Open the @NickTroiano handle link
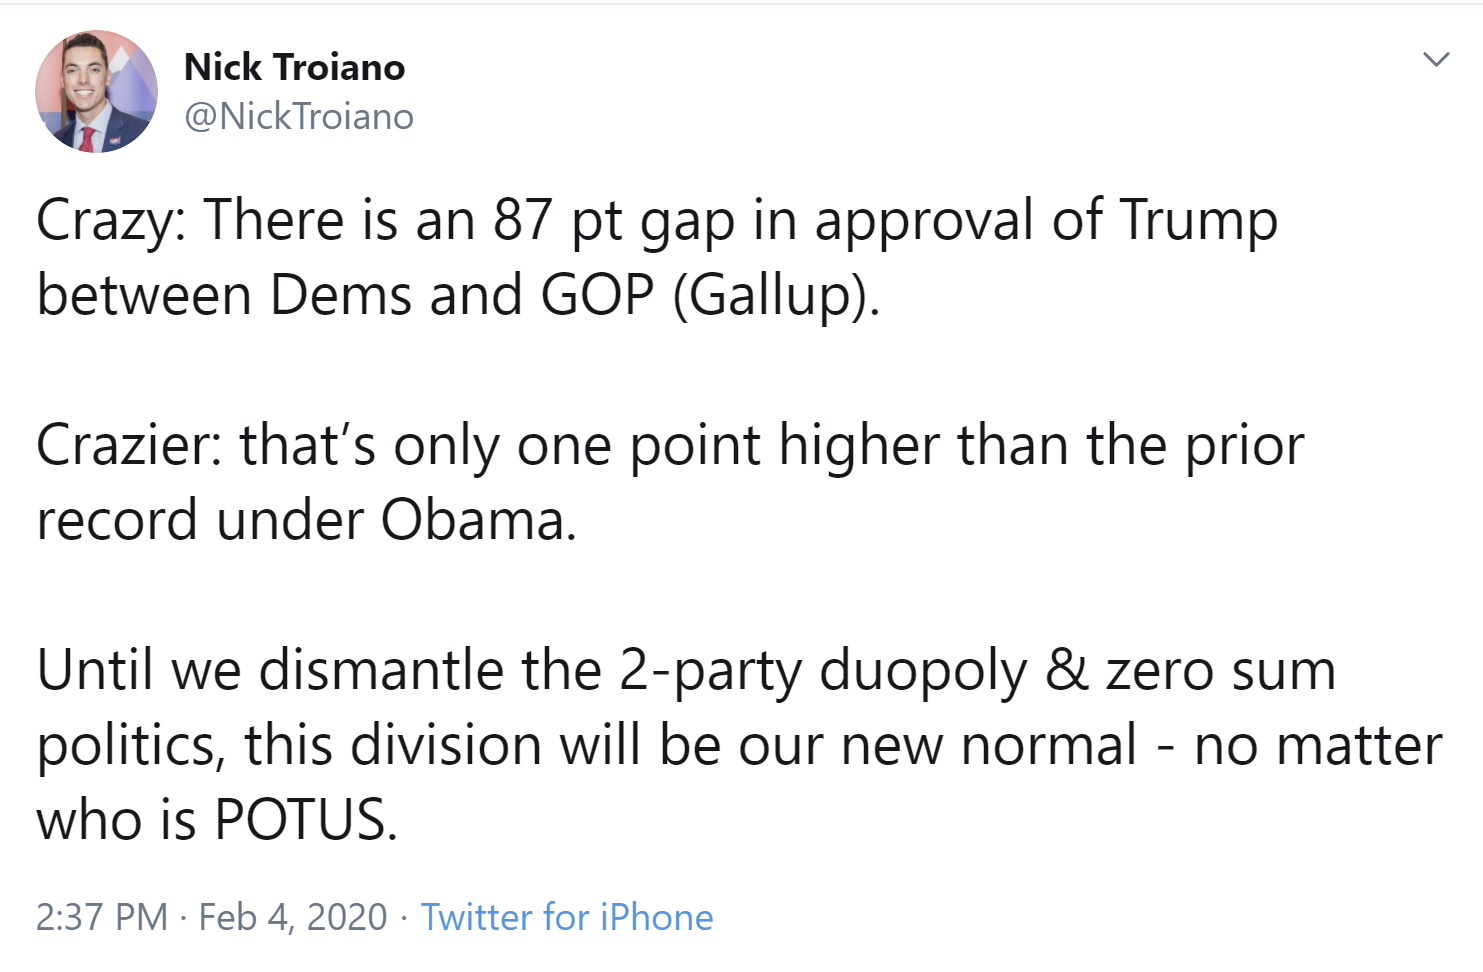Screen dimensions: 1483x972 point(298,117)
